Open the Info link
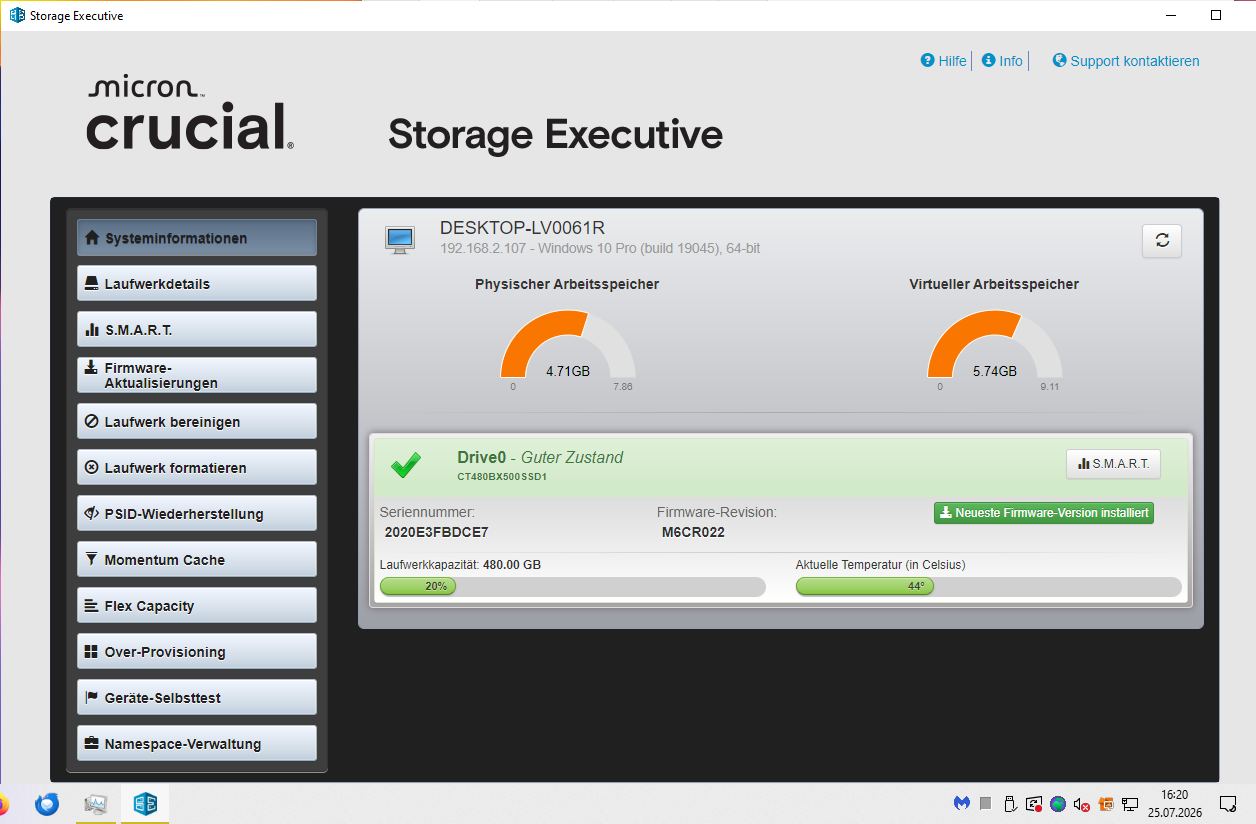Screen dimensions: 1256x824 (x=1002, y=61)
